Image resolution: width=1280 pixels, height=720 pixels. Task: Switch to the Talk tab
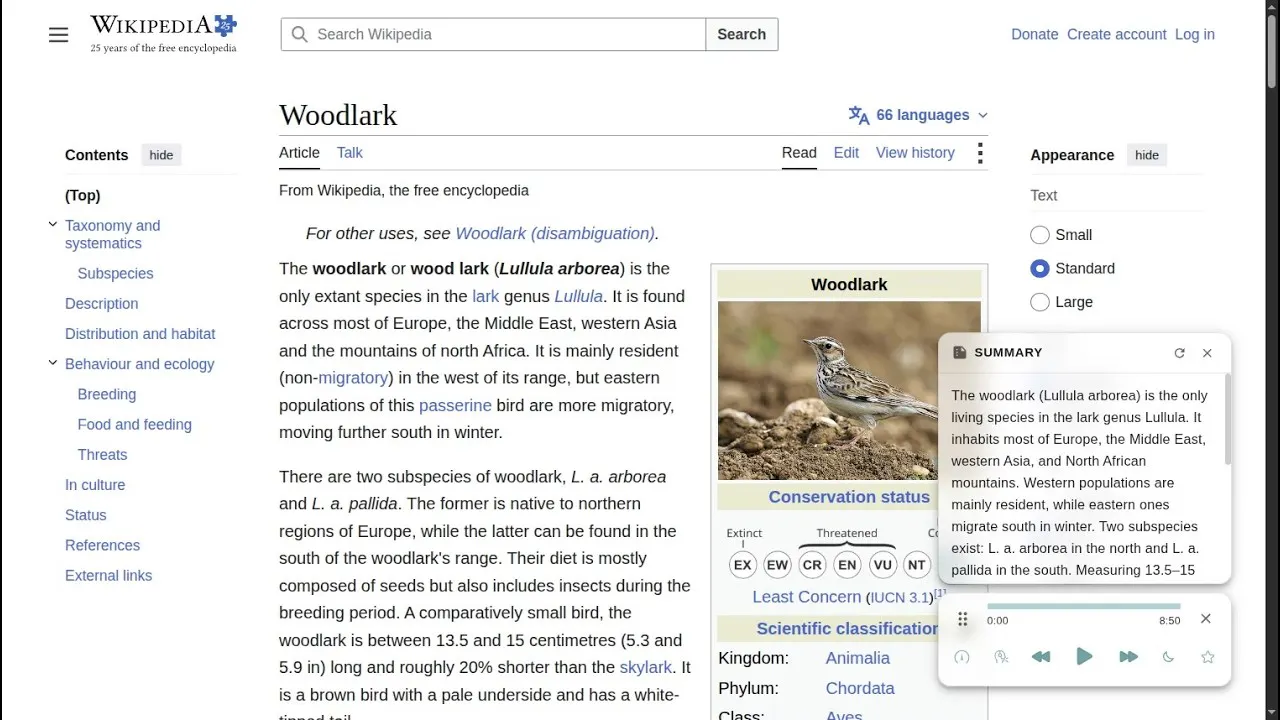pos(349,153)
